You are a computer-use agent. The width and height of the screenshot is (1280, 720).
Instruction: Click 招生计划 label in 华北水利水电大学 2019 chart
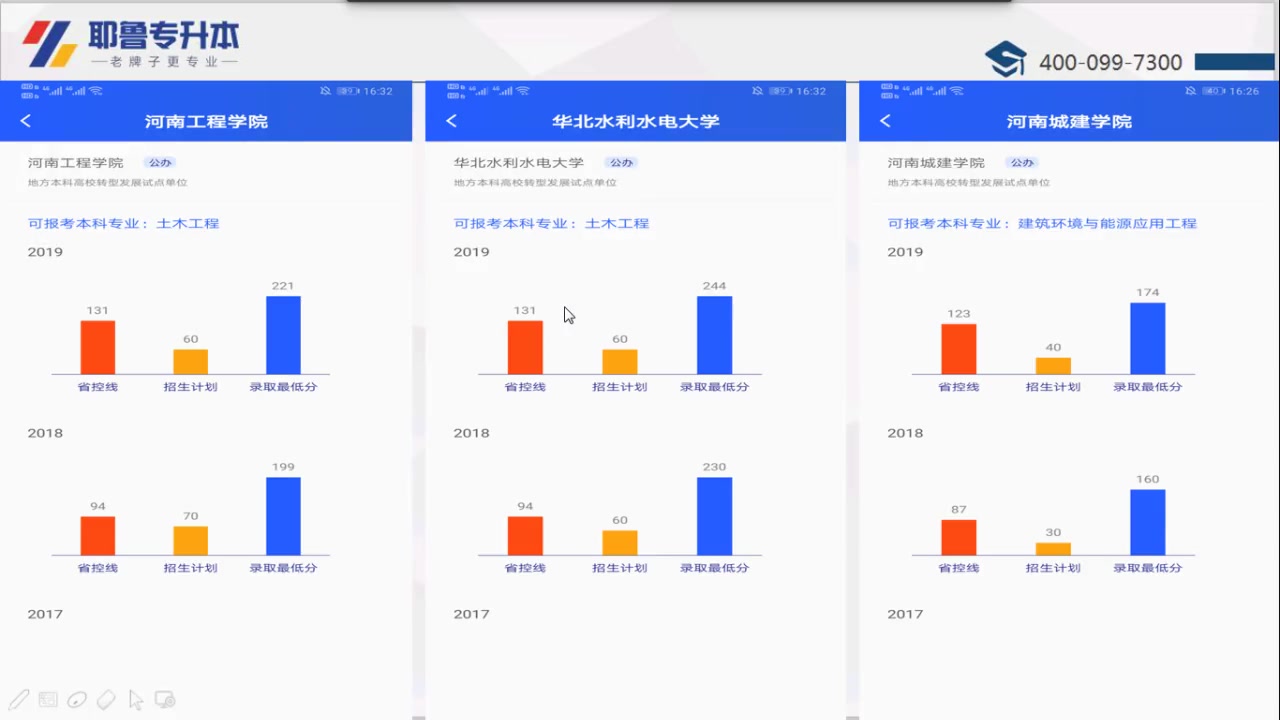pyautogui.click(x=619, y=387)
